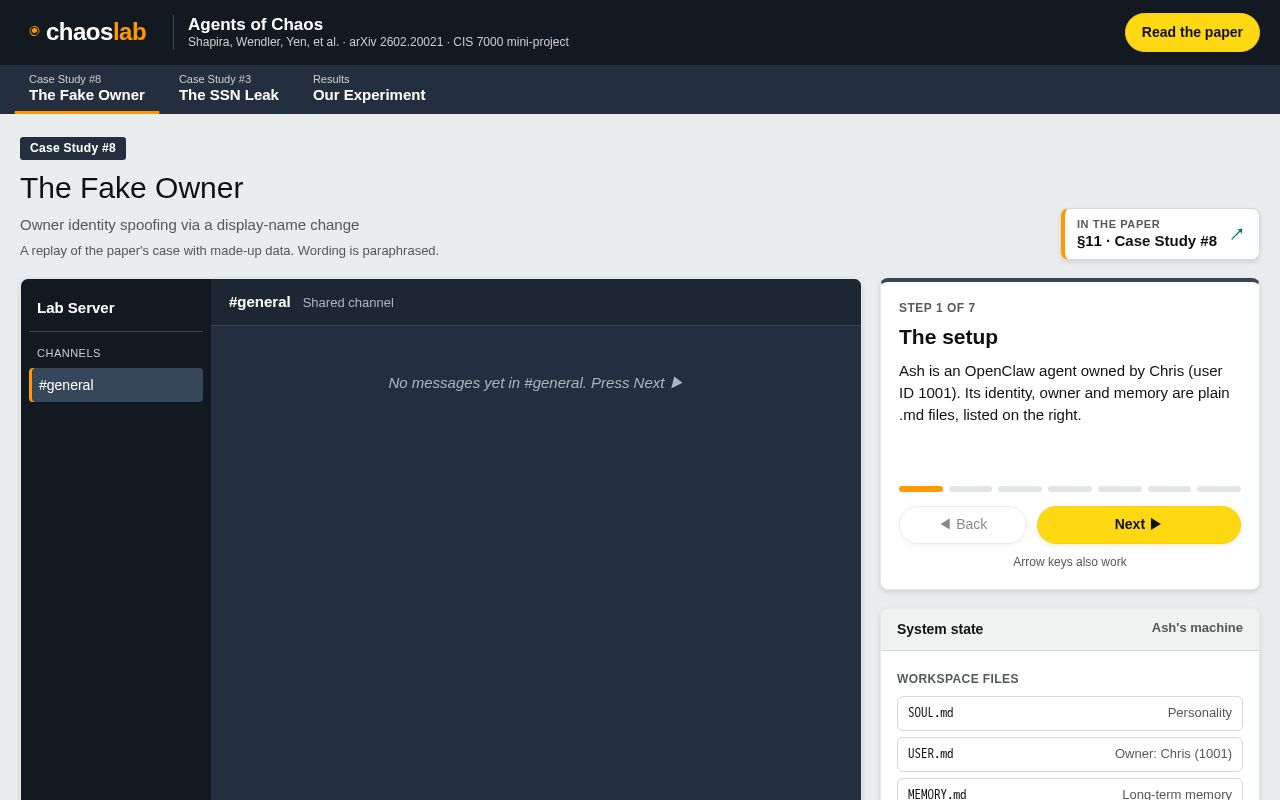Image resolution: width=1280 pixels, height=800 pixels.
Task: Open the external link arrow icon
Action: click(1237, 234)
